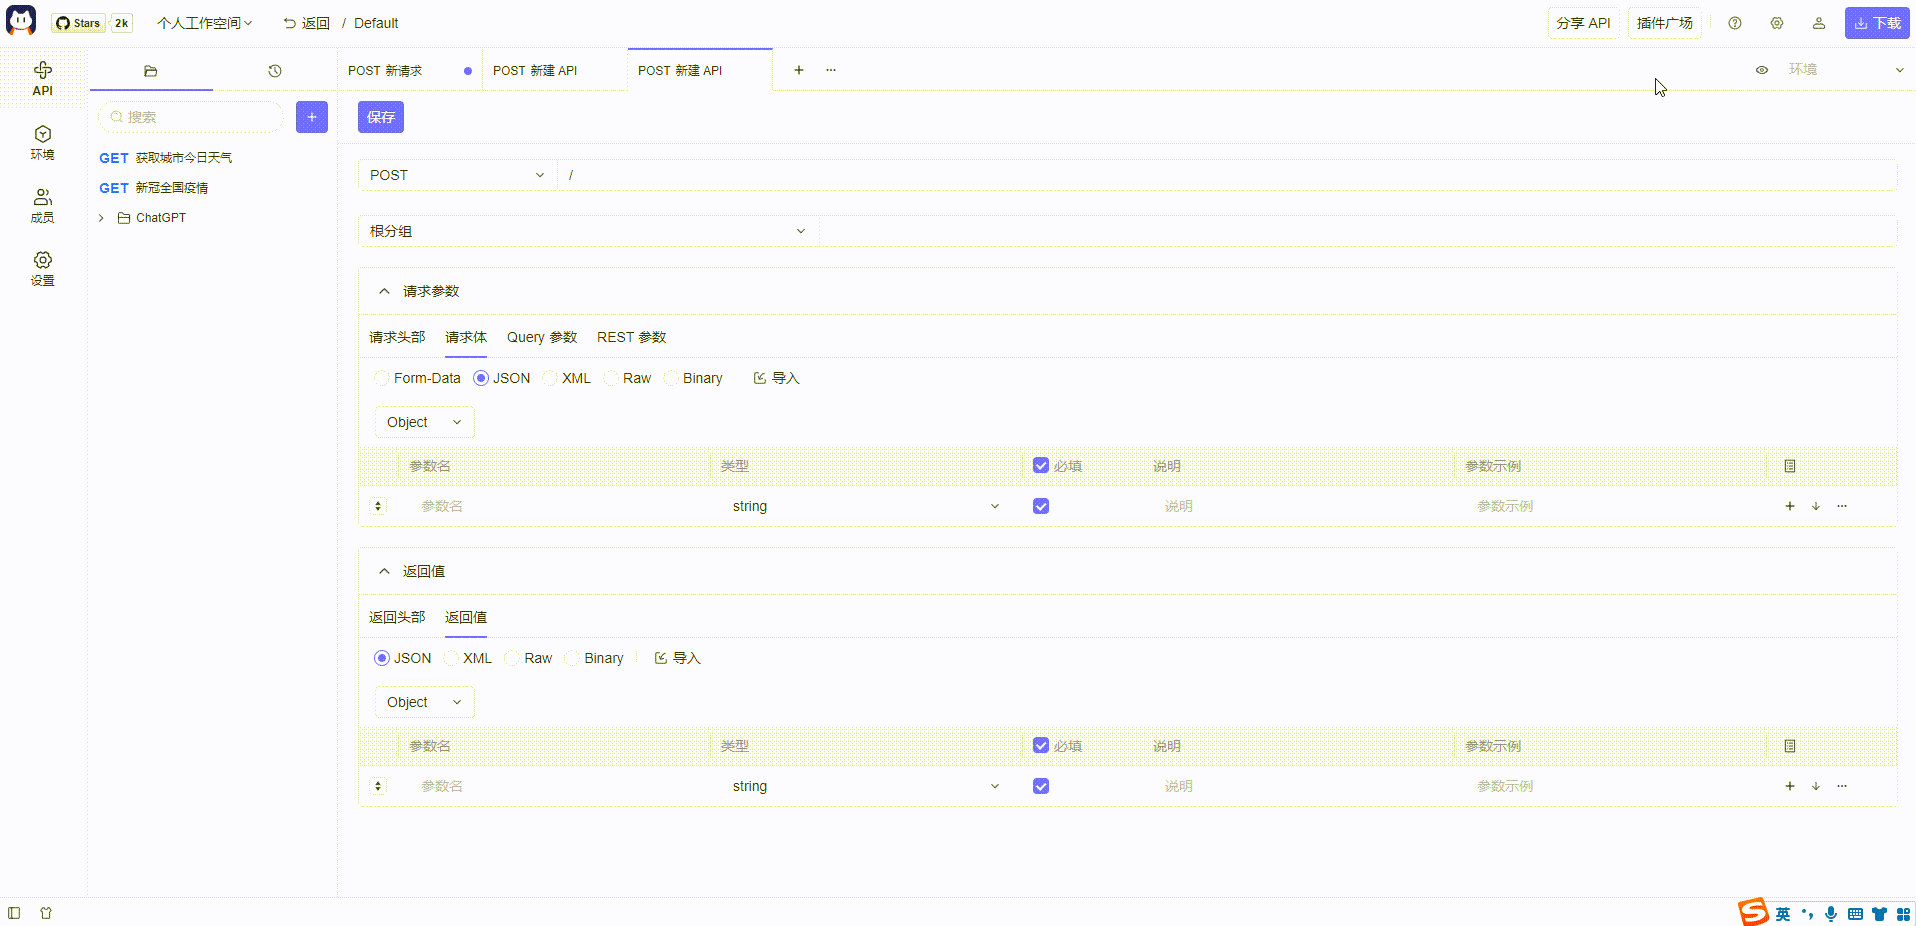Open the 成员 members panel from the sidebar
This screenshot has height=926, width=1916.
[x=42, y=204]
